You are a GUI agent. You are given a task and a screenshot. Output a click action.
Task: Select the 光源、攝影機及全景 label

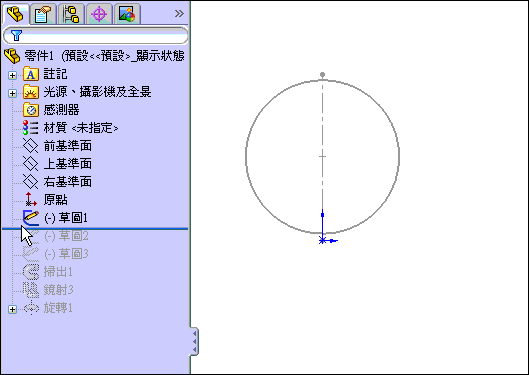point(97,92)
